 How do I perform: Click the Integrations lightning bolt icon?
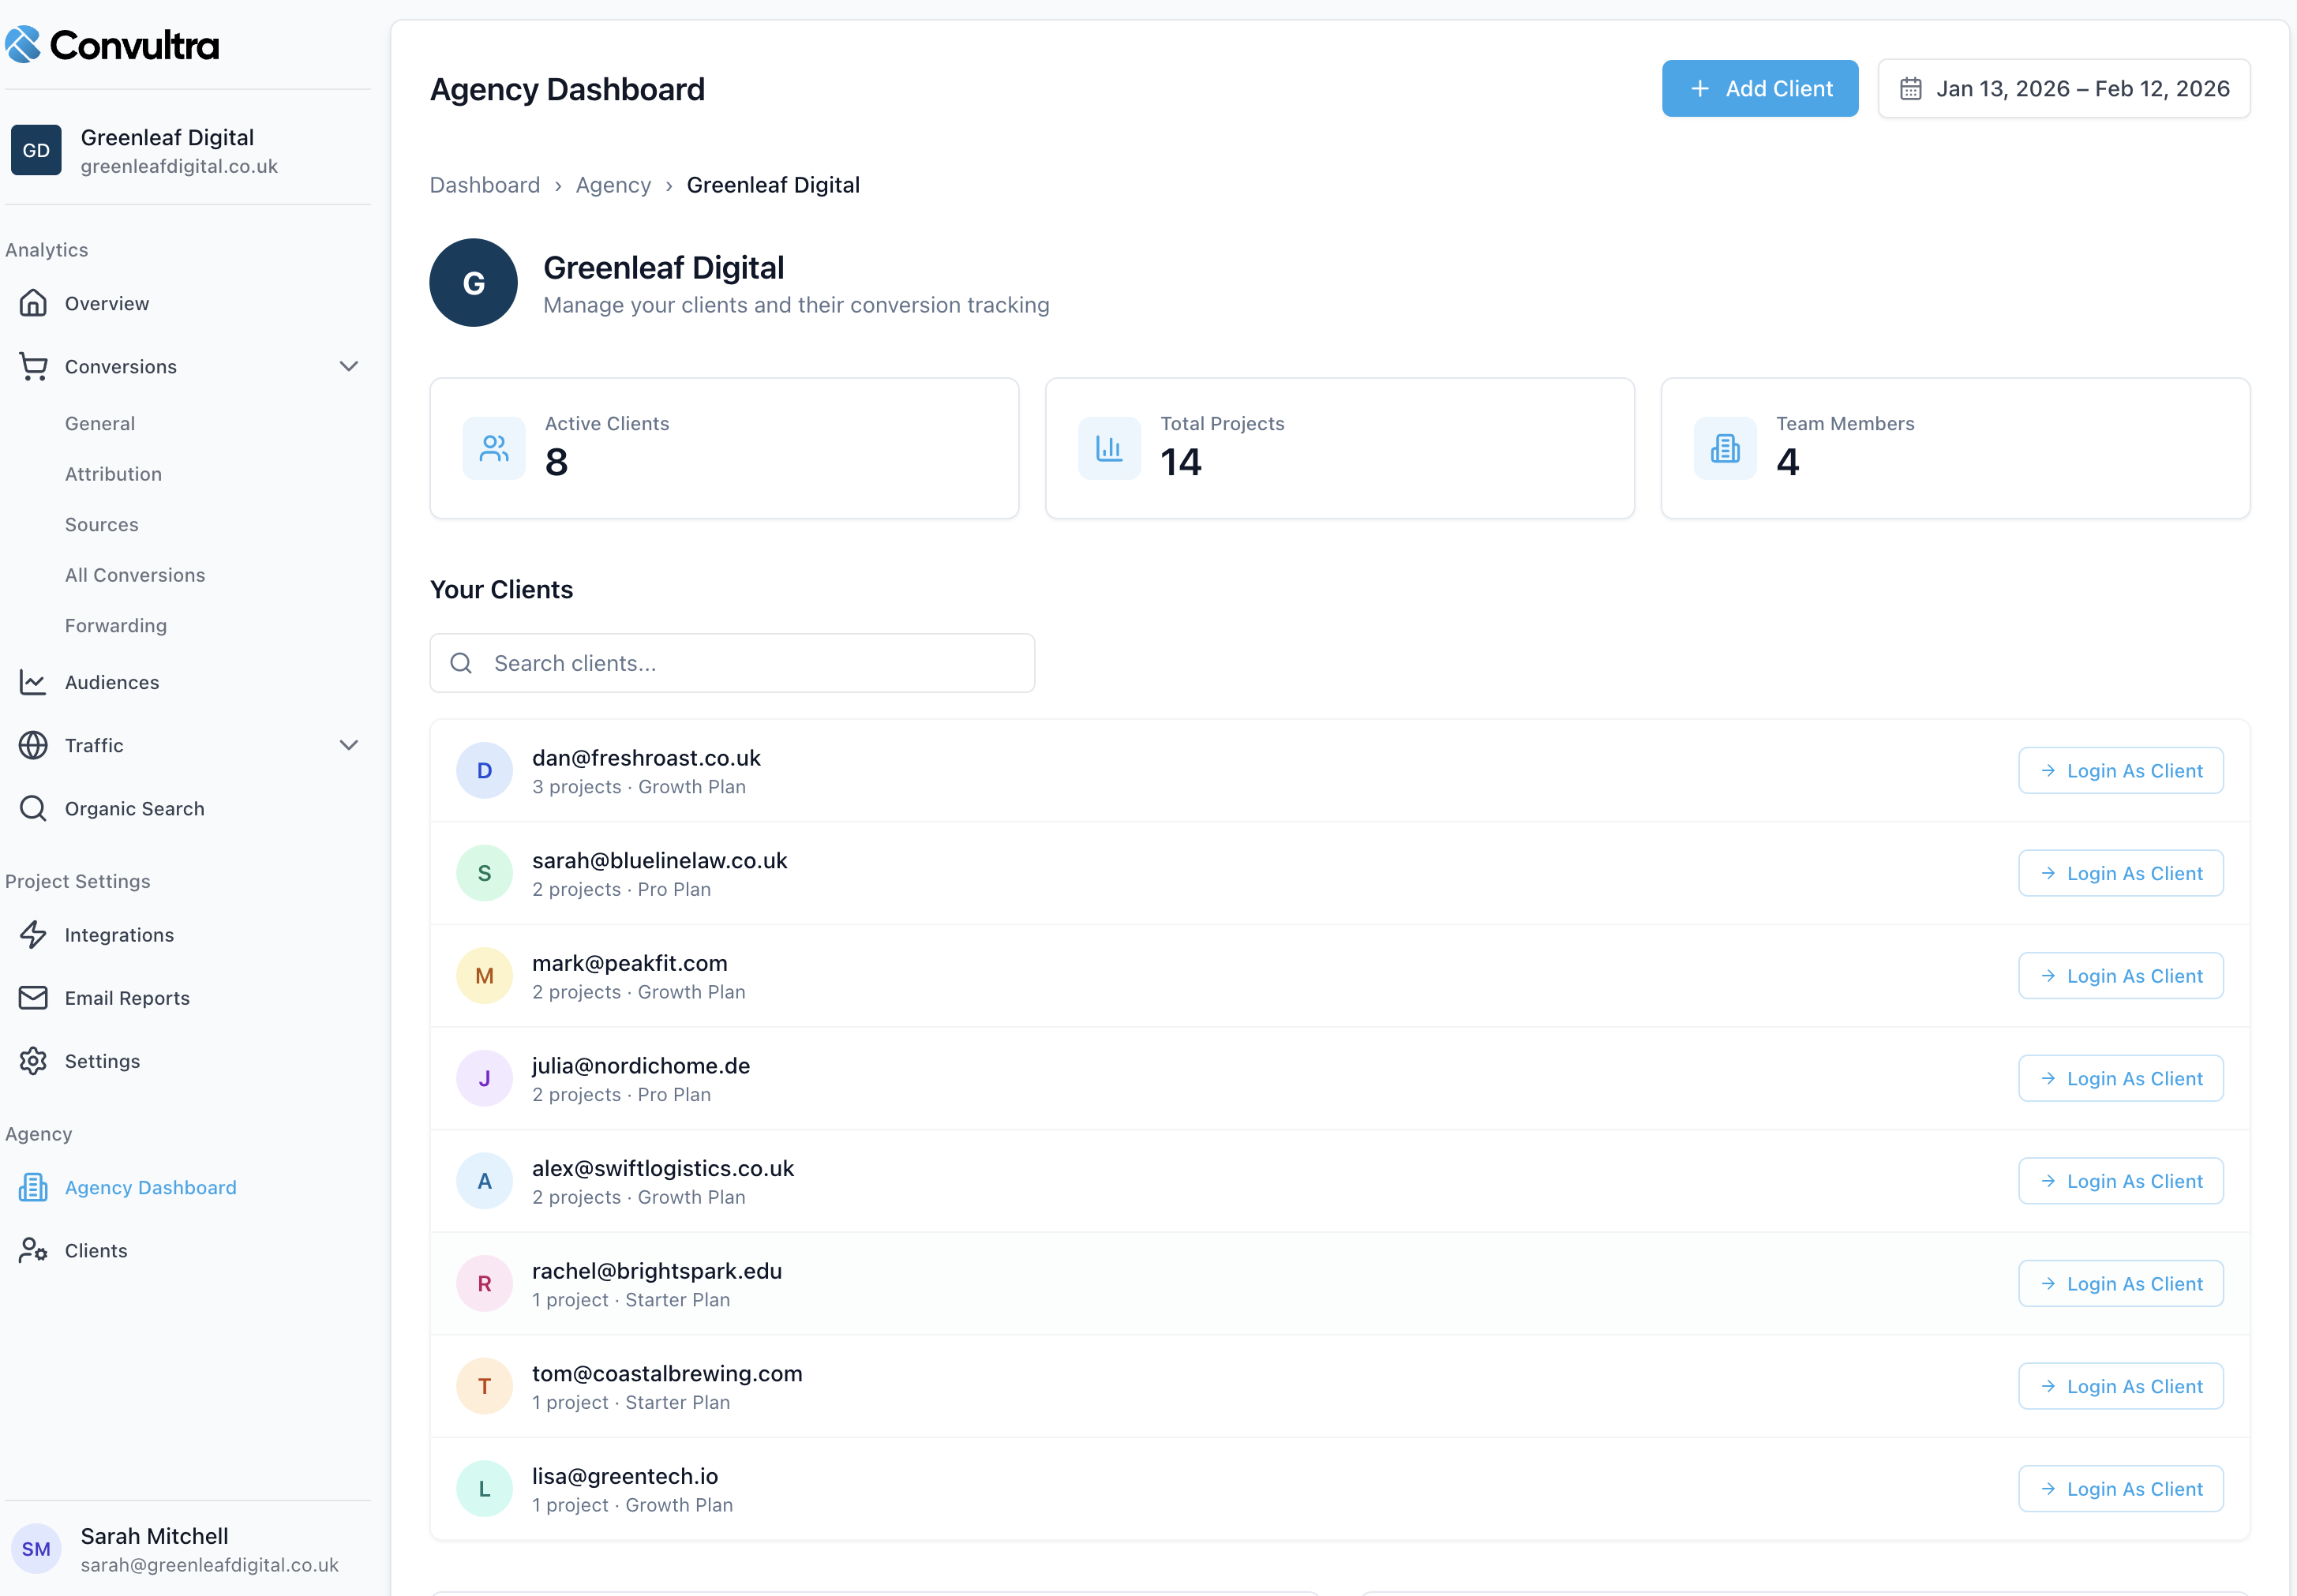tap(33, 934)
